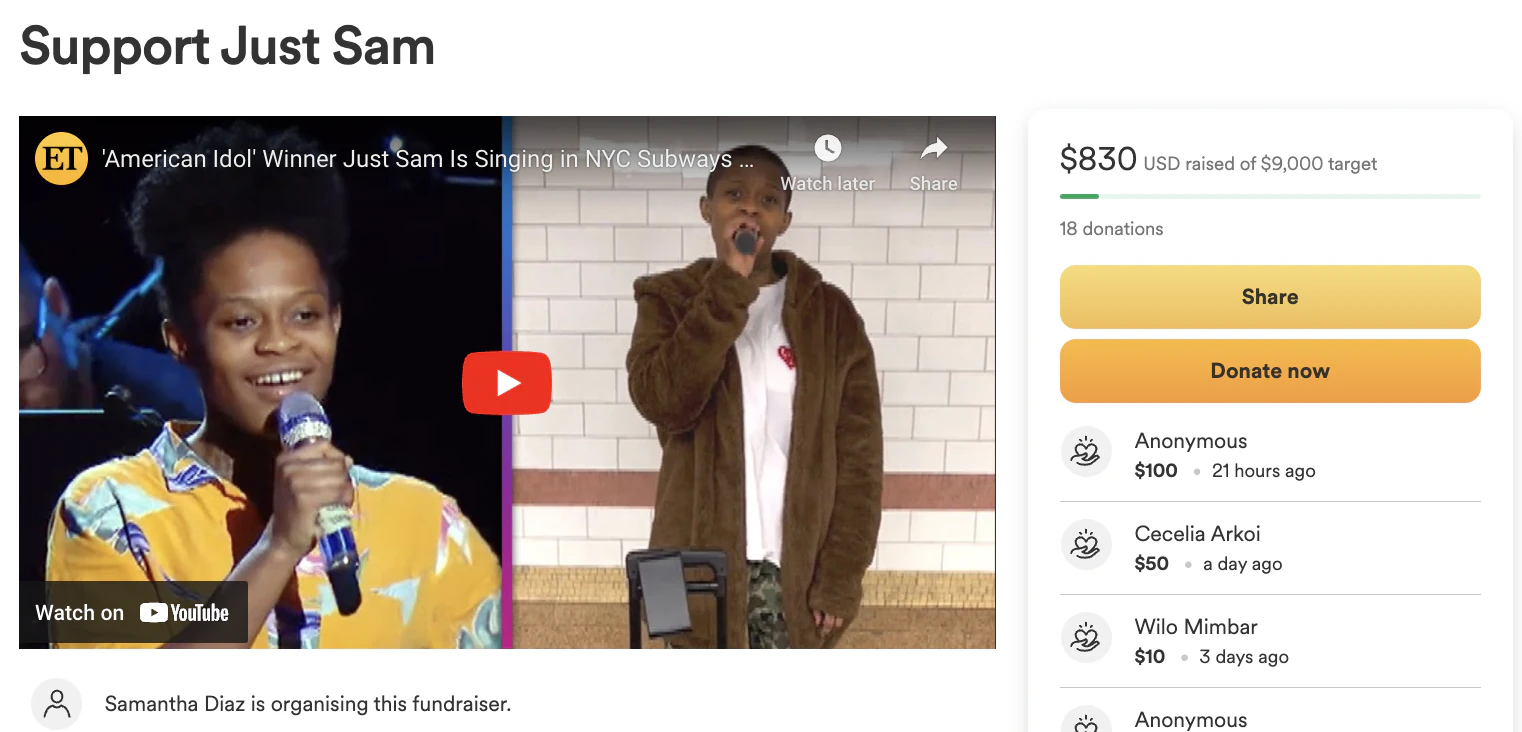This screenshot has width=1522, height=732.
Task: Play the YouTube video
Action: tap(506, 383)
